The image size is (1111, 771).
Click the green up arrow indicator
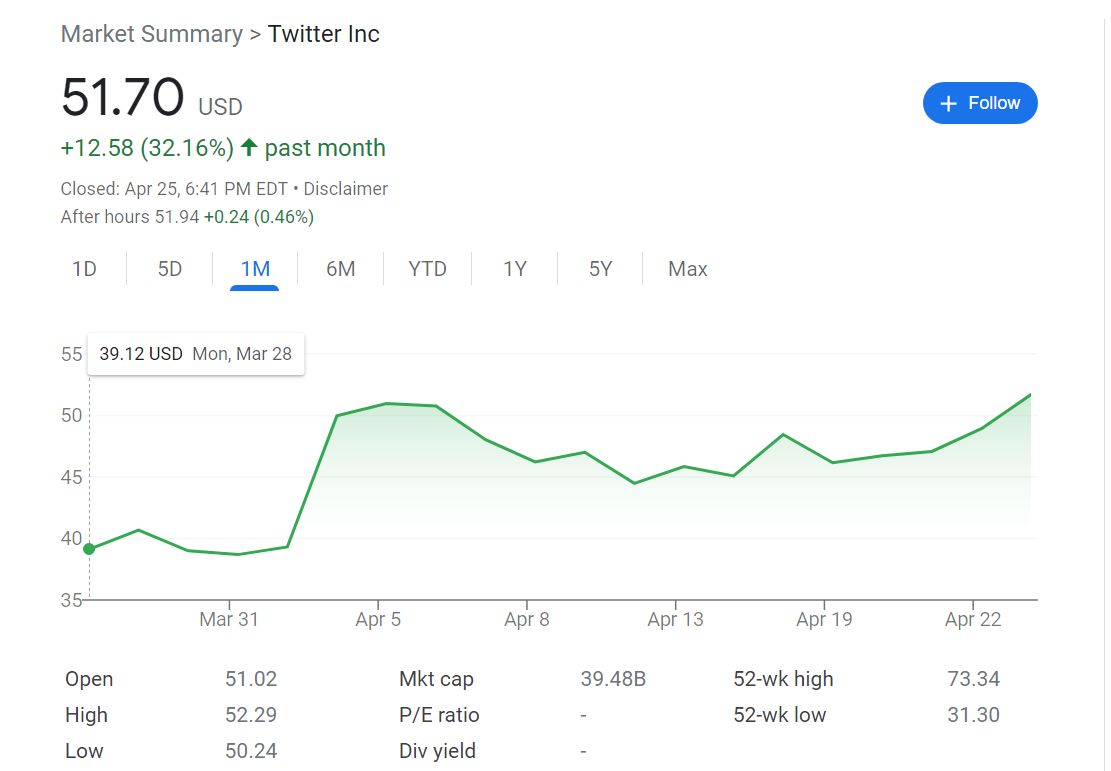coord(247,148)
